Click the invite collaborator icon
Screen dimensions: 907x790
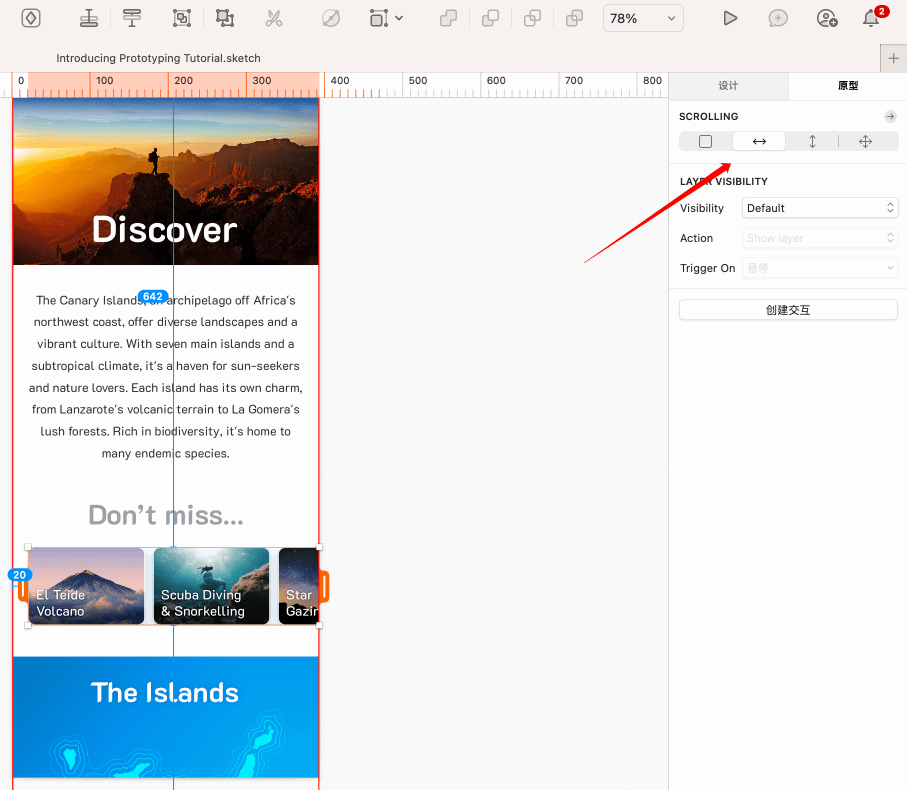click(825, 18)
